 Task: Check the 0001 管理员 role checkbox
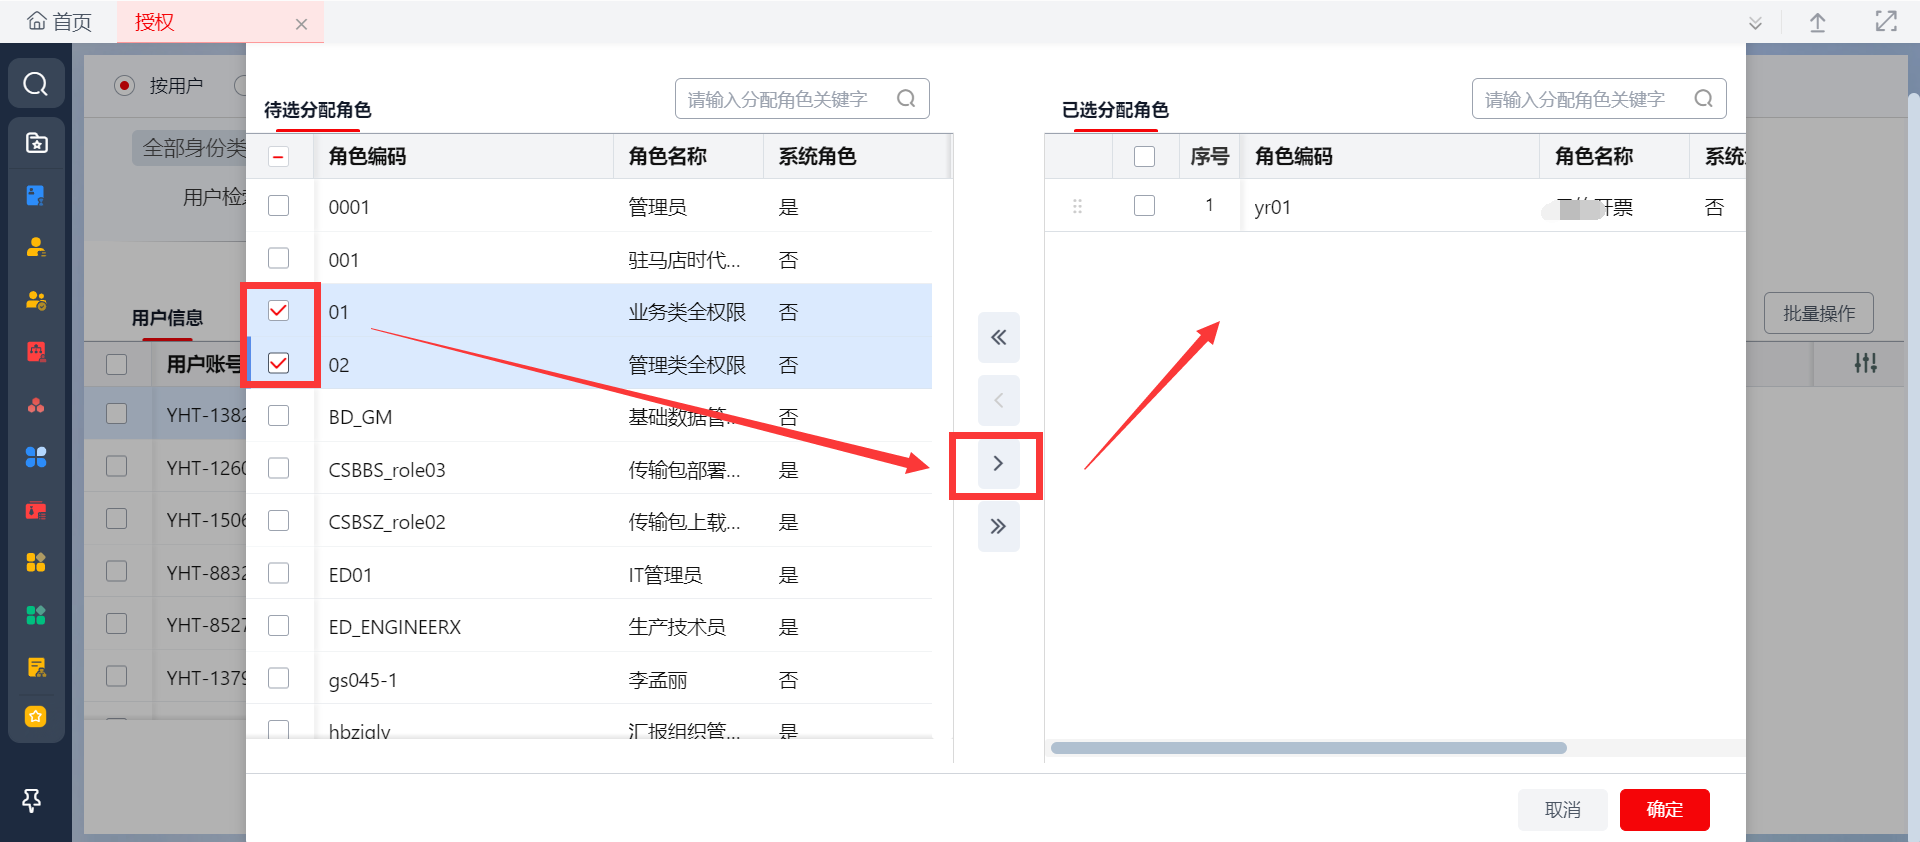coord(279,206)
